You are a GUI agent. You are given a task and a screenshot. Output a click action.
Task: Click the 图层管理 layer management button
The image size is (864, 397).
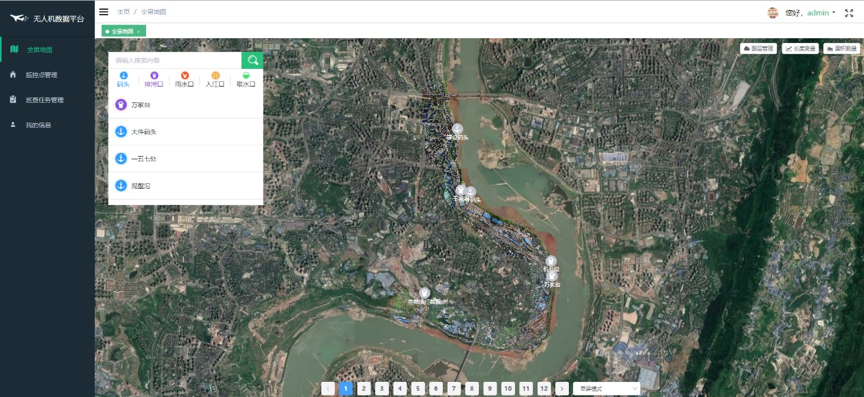(x=758, y=49)
